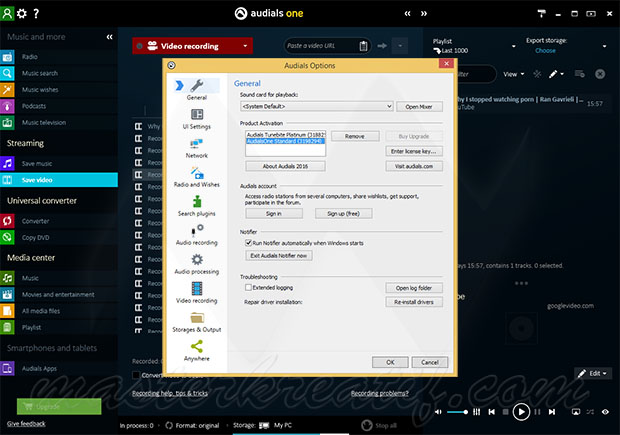This screenshot has width=620, height=435.
Task: Open Playlist in sidebar
Action: [x=32, y=327]
